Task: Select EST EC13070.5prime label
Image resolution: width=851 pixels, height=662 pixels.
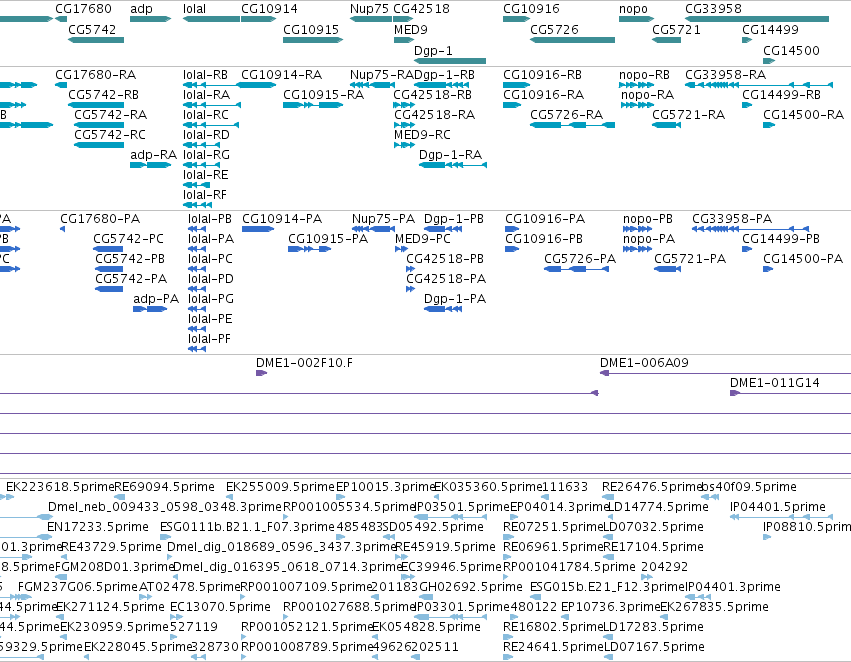Action: coord(220,607)
